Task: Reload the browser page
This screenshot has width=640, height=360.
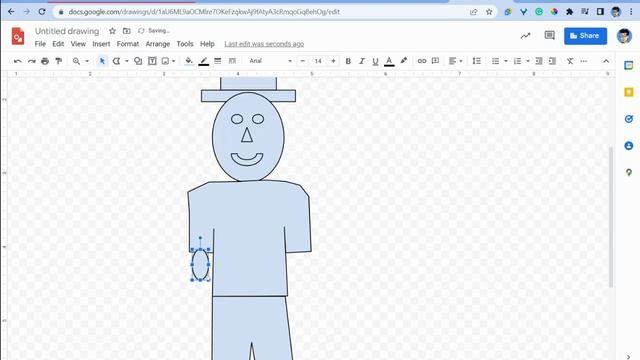Action: [x=42, y=12]
